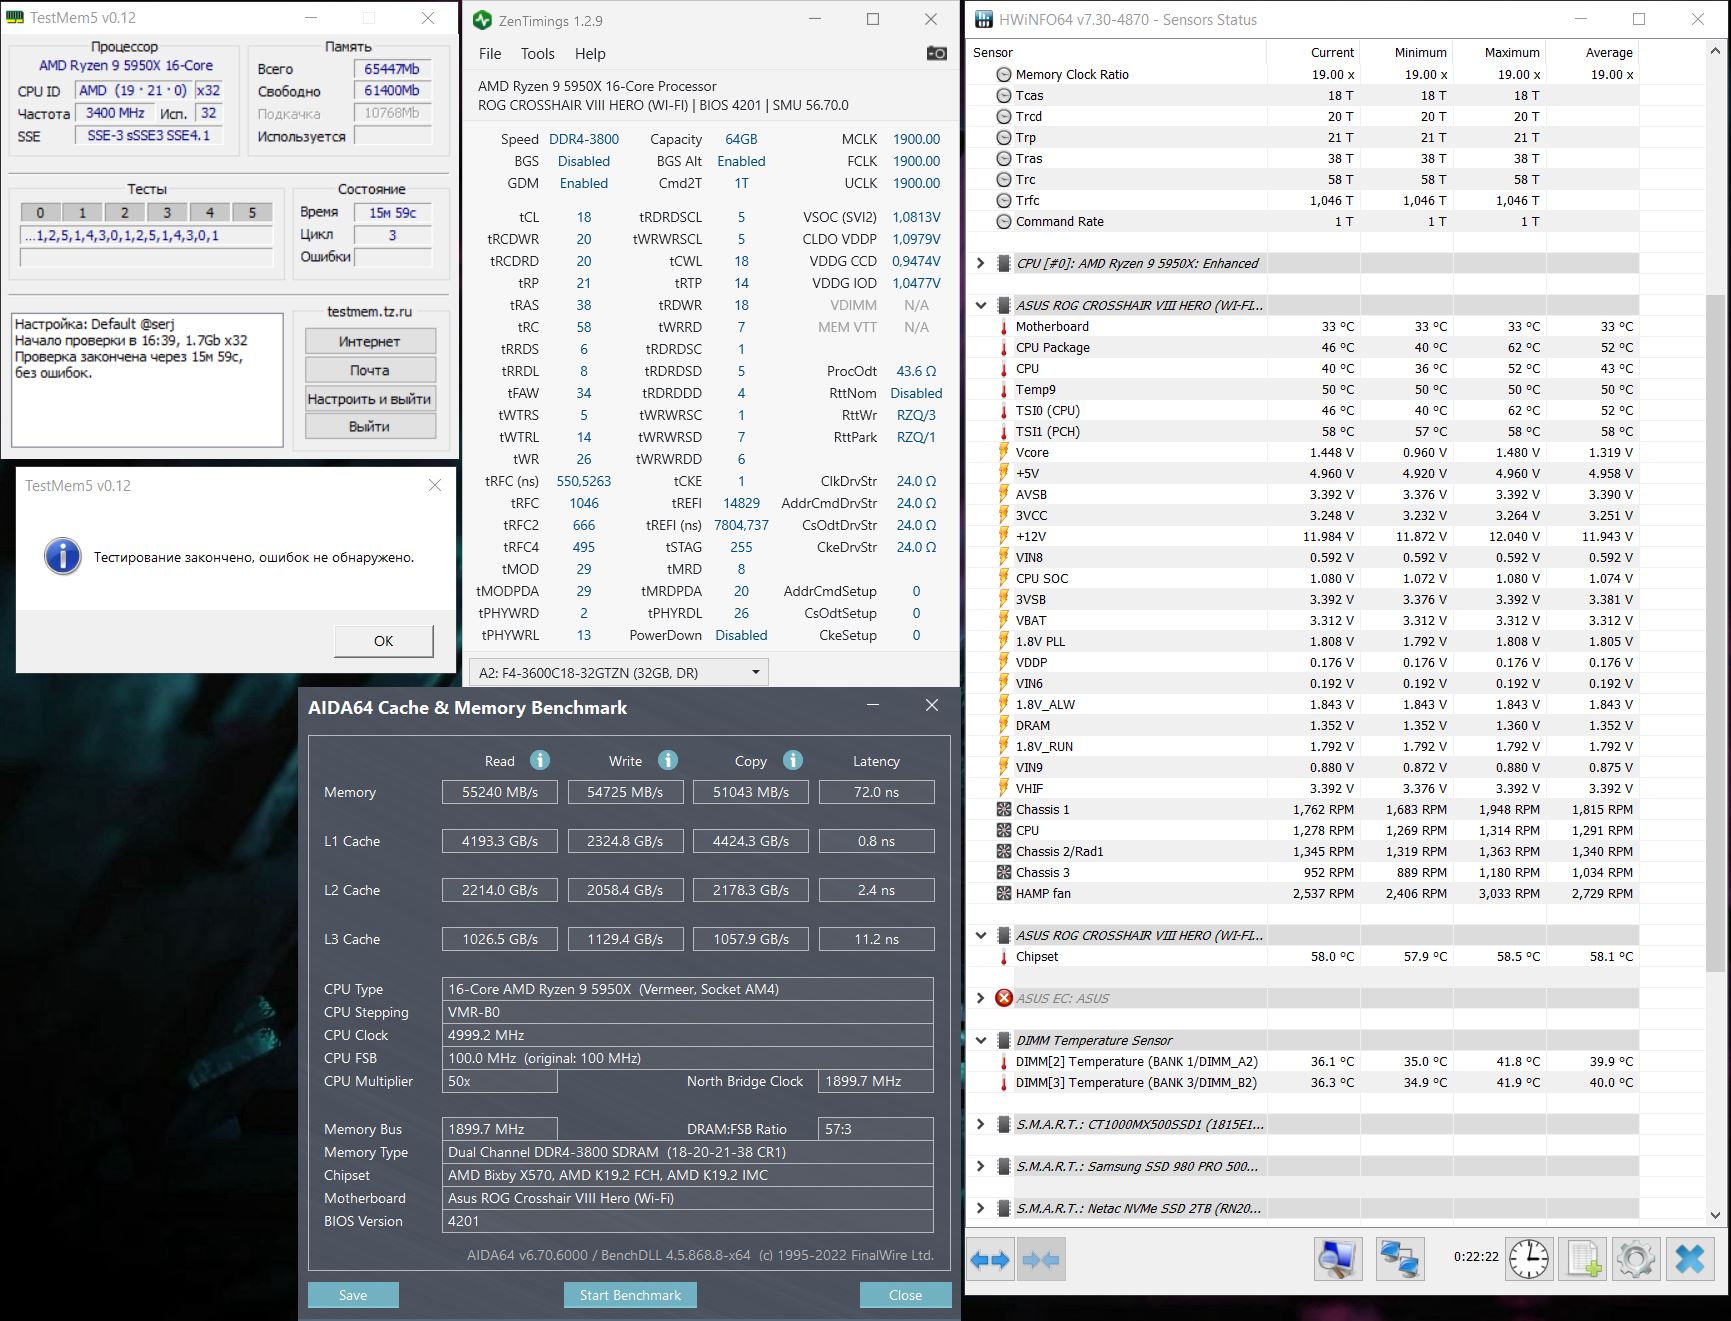Open the Tools menu in ZenTimings
The width and height of the screenshot is (1731, 1321).
coord(537,54)
